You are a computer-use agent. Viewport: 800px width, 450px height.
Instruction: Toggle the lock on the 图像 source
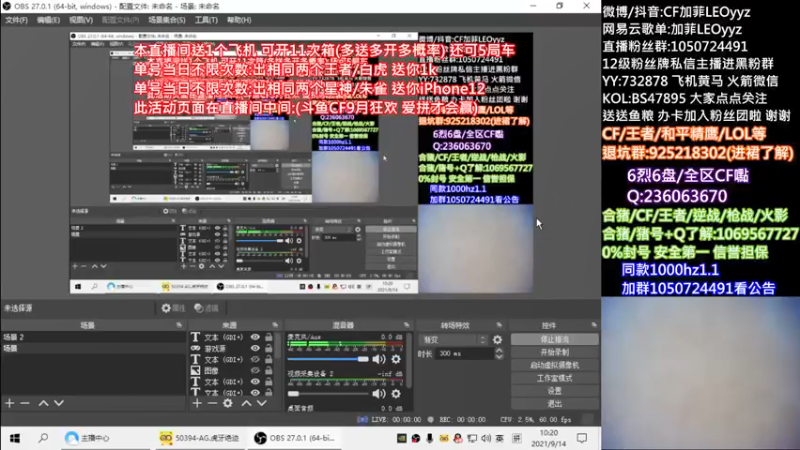pos(268,370)
